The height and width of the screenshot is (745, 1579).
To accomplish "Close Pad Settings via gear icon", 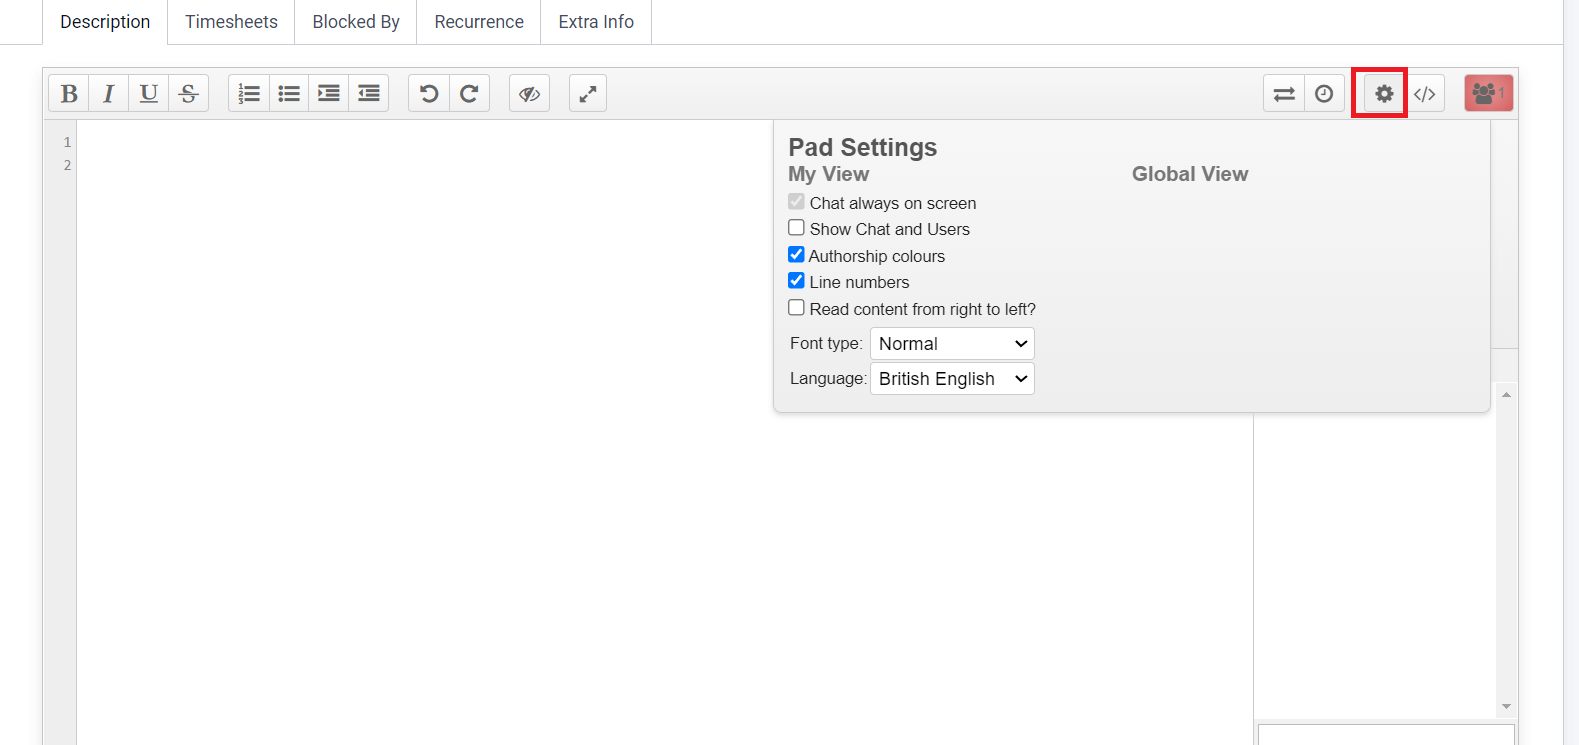I will tap(1384, 94).
